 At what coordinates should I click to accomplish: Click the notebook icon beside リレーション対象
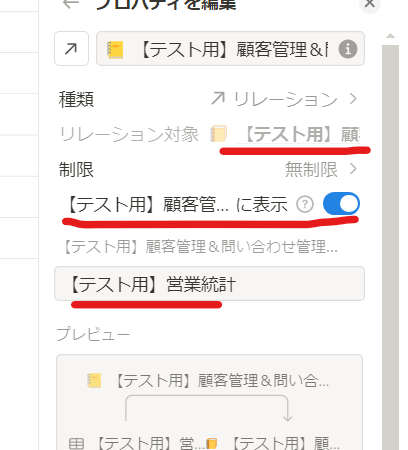pos(218,134)
